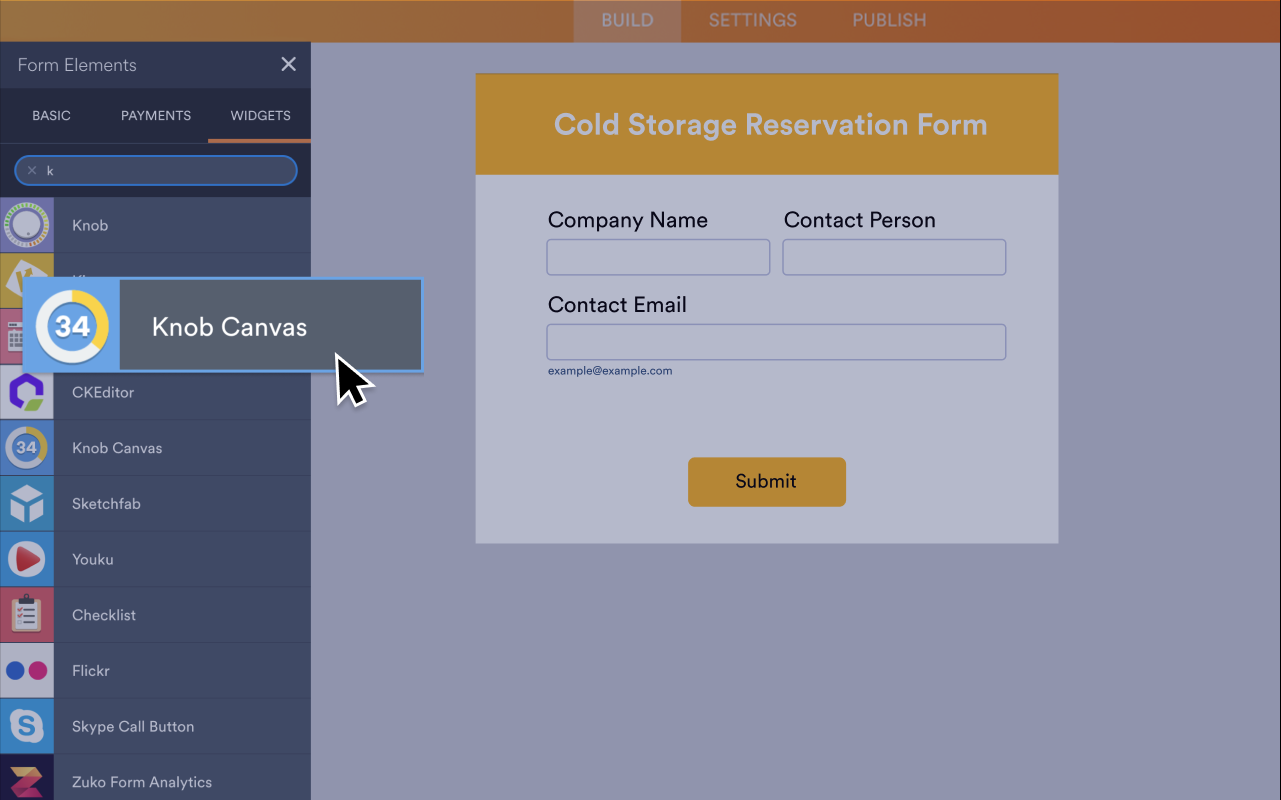The width and height of the screenshot is (1281, 800).
Task: Switch to the PUBLISH view
Action: [x=888, y=20]
